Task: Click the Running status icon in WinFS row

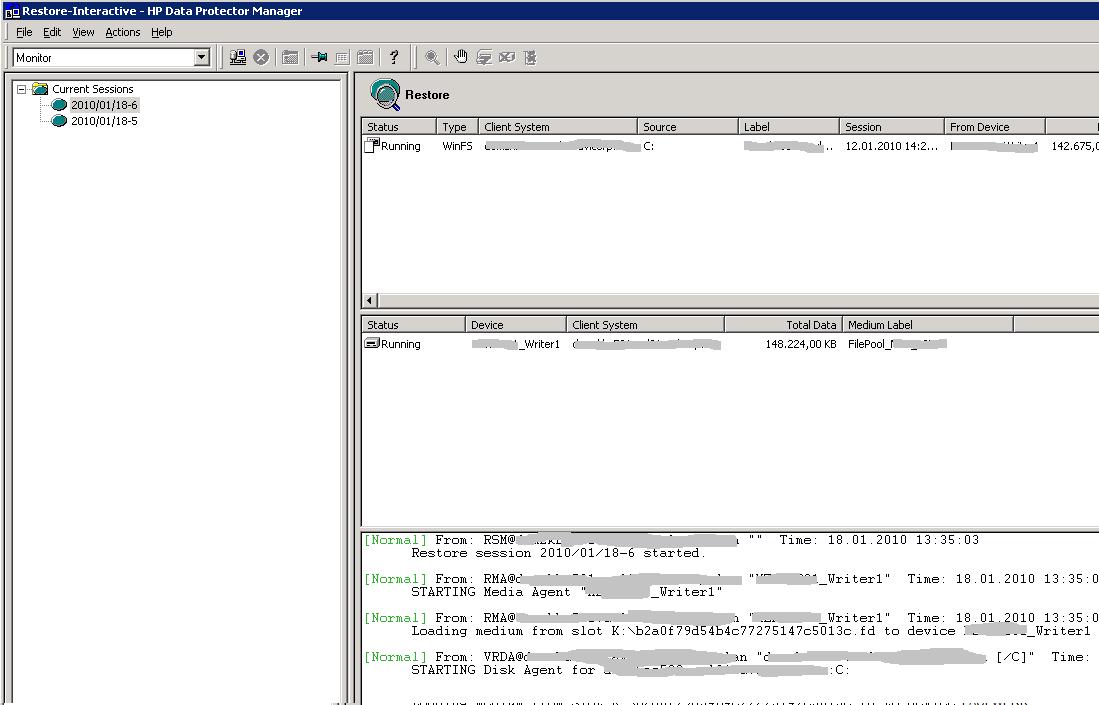Action: point(372,145)
